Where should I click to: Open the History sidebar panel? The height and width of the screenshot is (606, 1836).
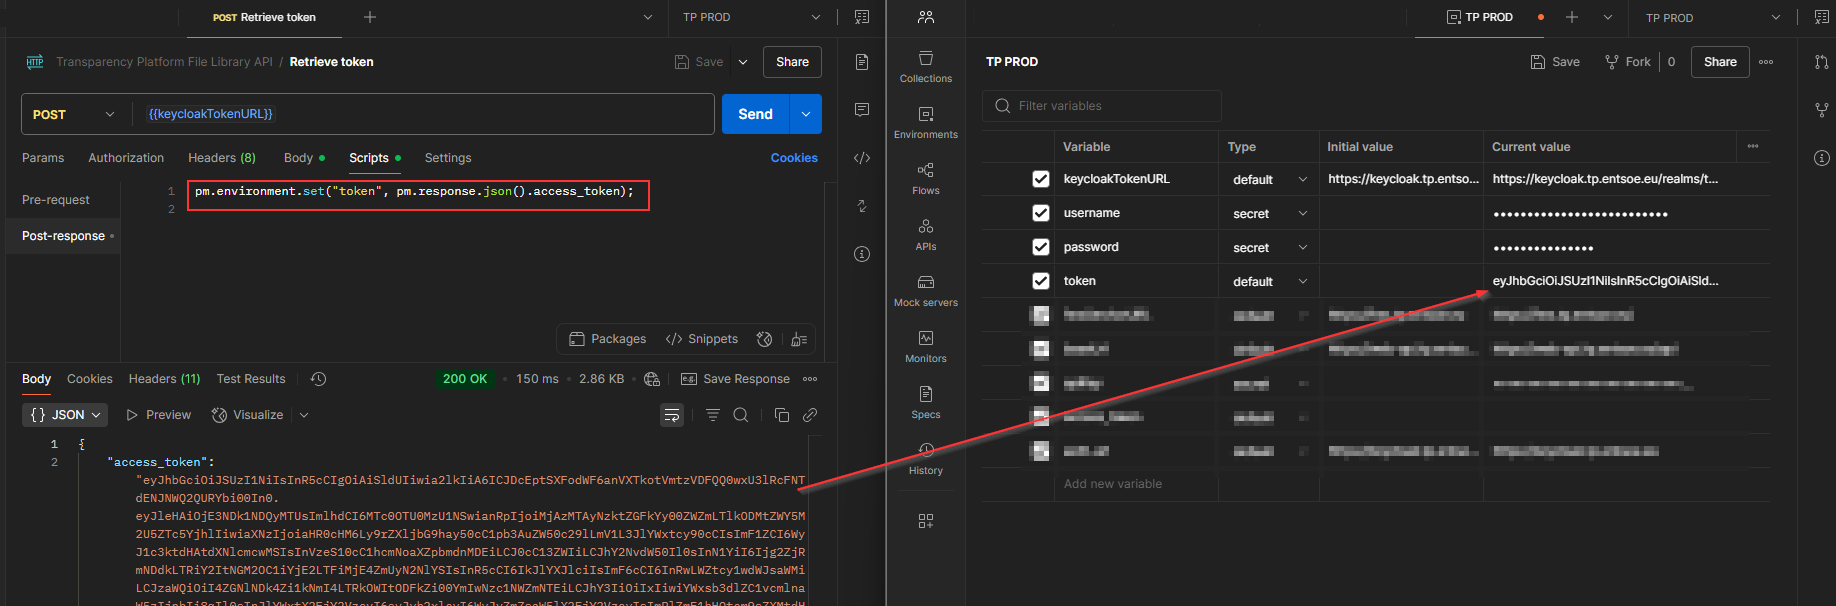[x=925, y=458]
